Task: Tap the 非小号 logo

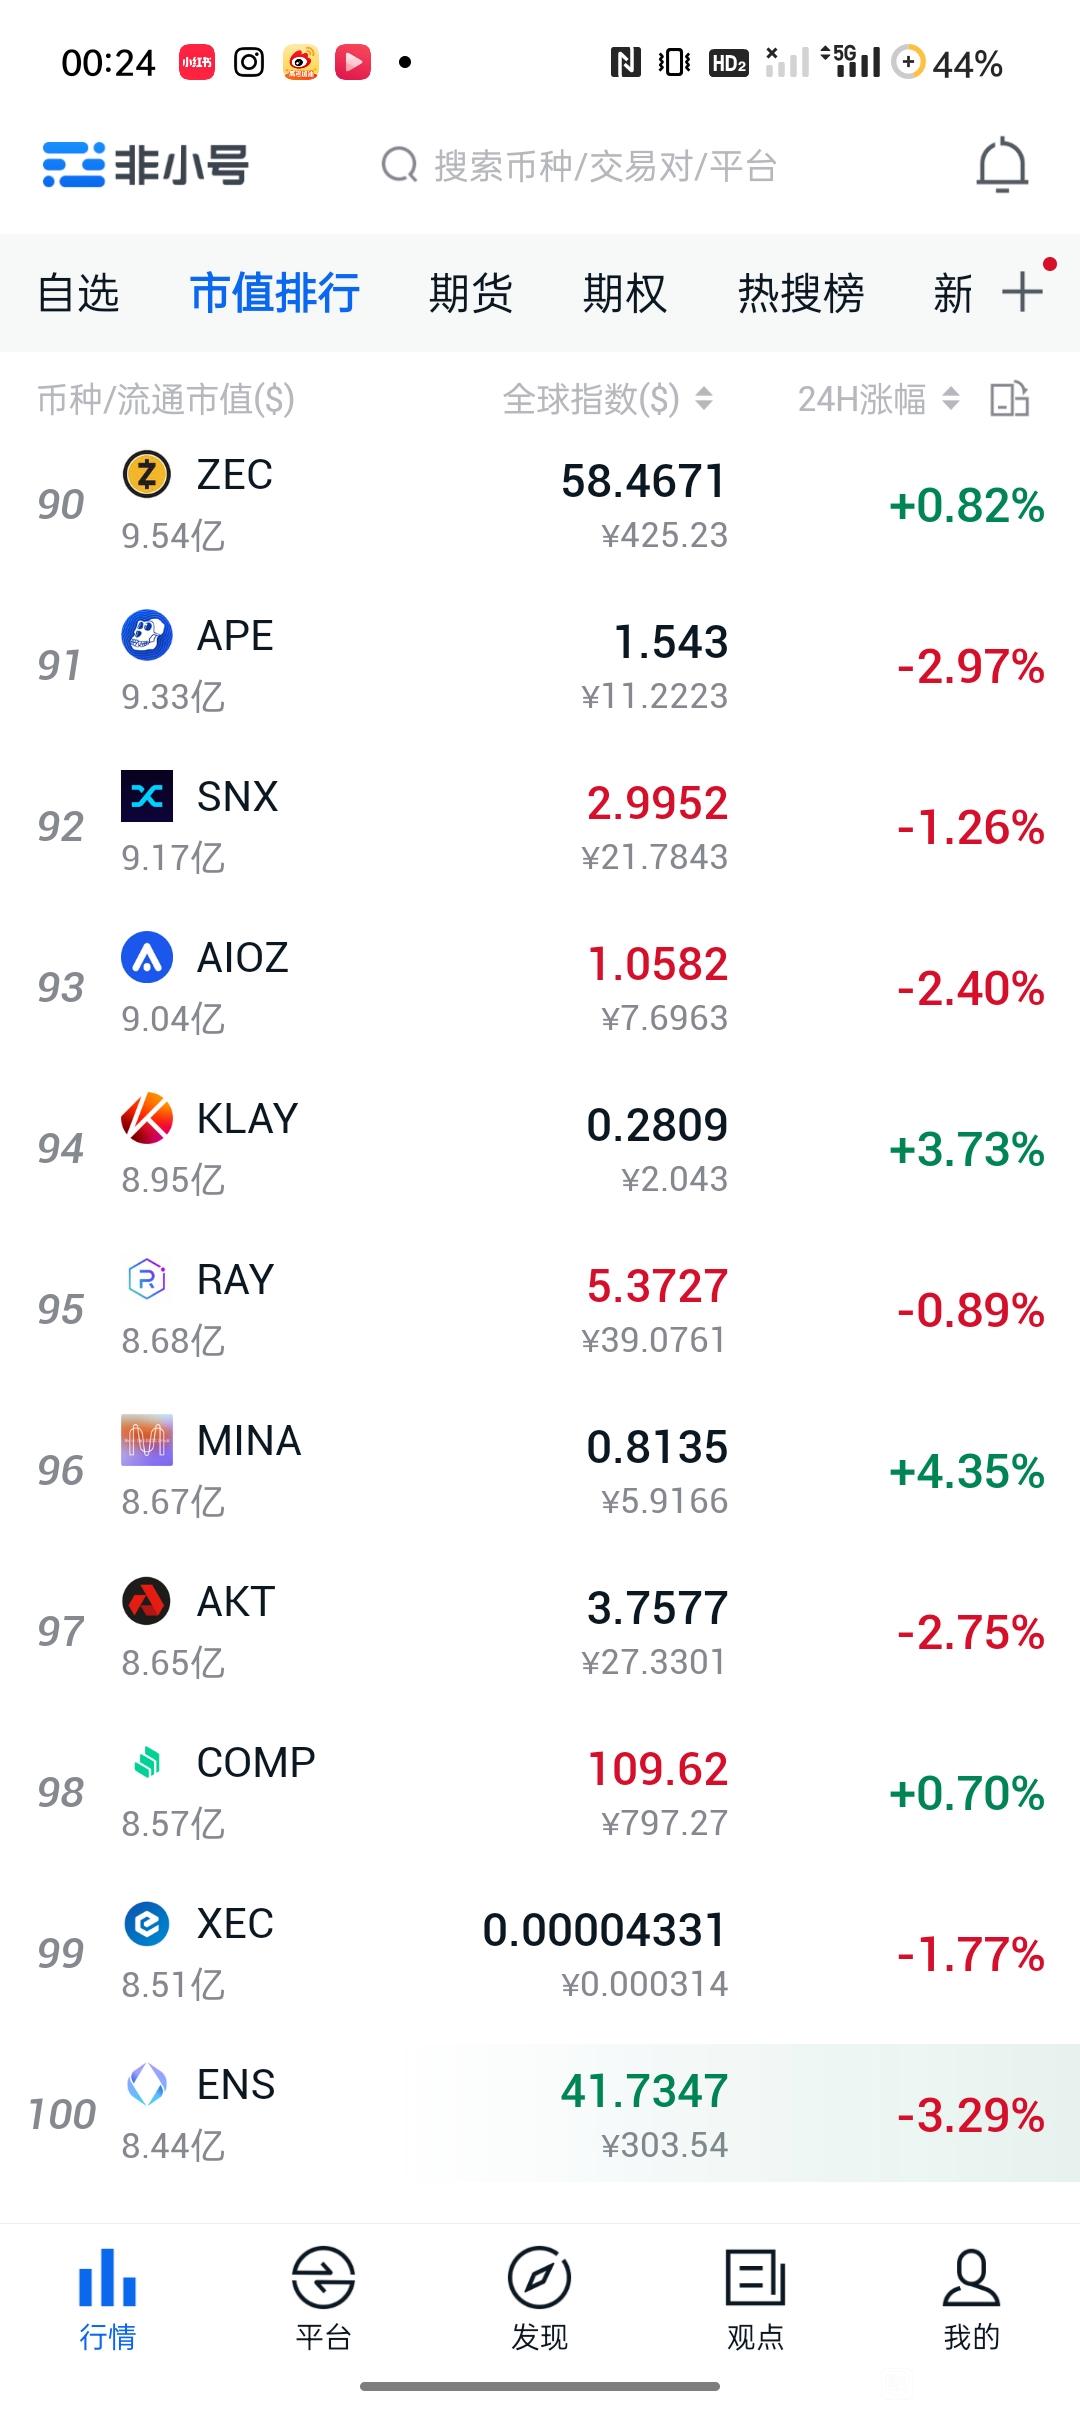Action: coord(145,165)
